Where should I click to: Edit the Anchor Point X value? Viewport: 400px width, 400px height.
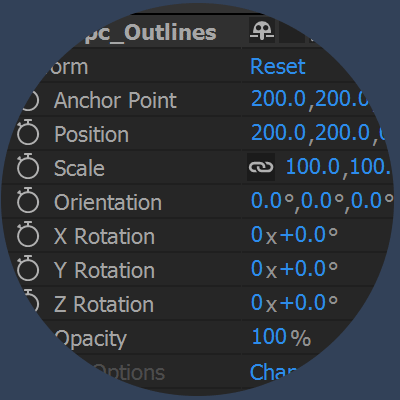(x=278, y=99)
